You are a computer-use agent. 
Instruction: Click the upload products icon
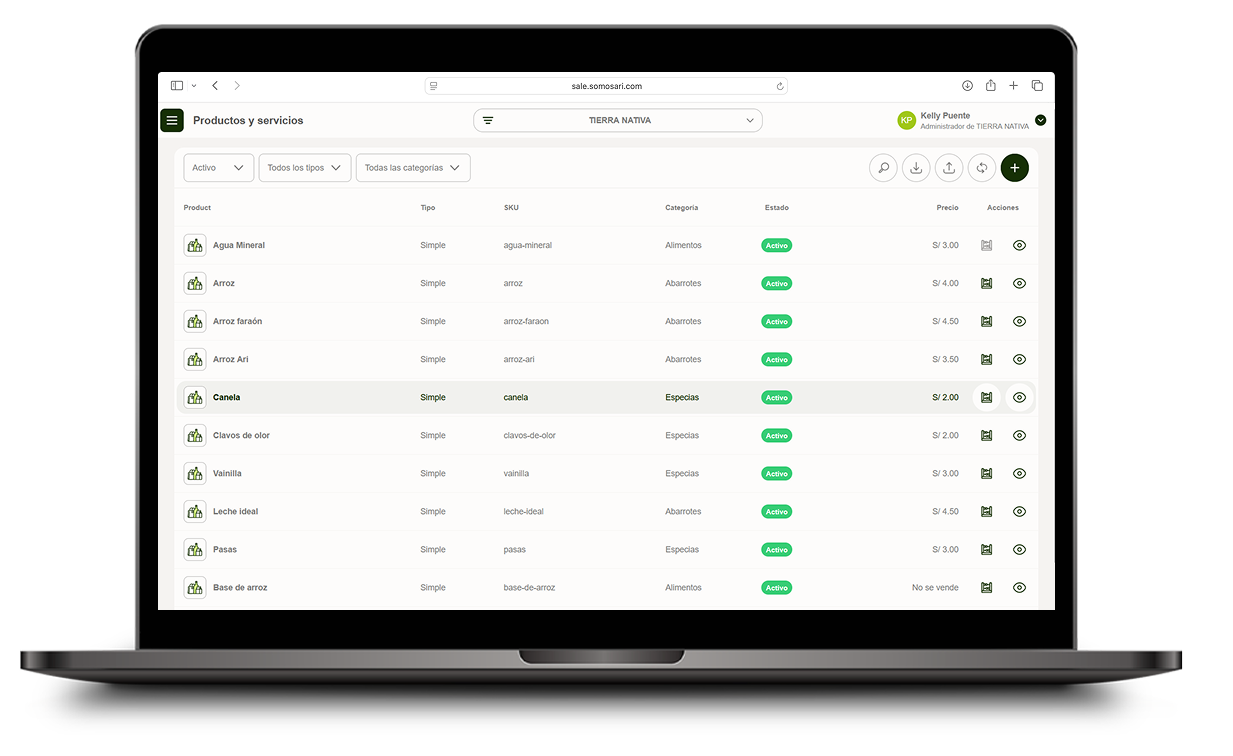949,168
